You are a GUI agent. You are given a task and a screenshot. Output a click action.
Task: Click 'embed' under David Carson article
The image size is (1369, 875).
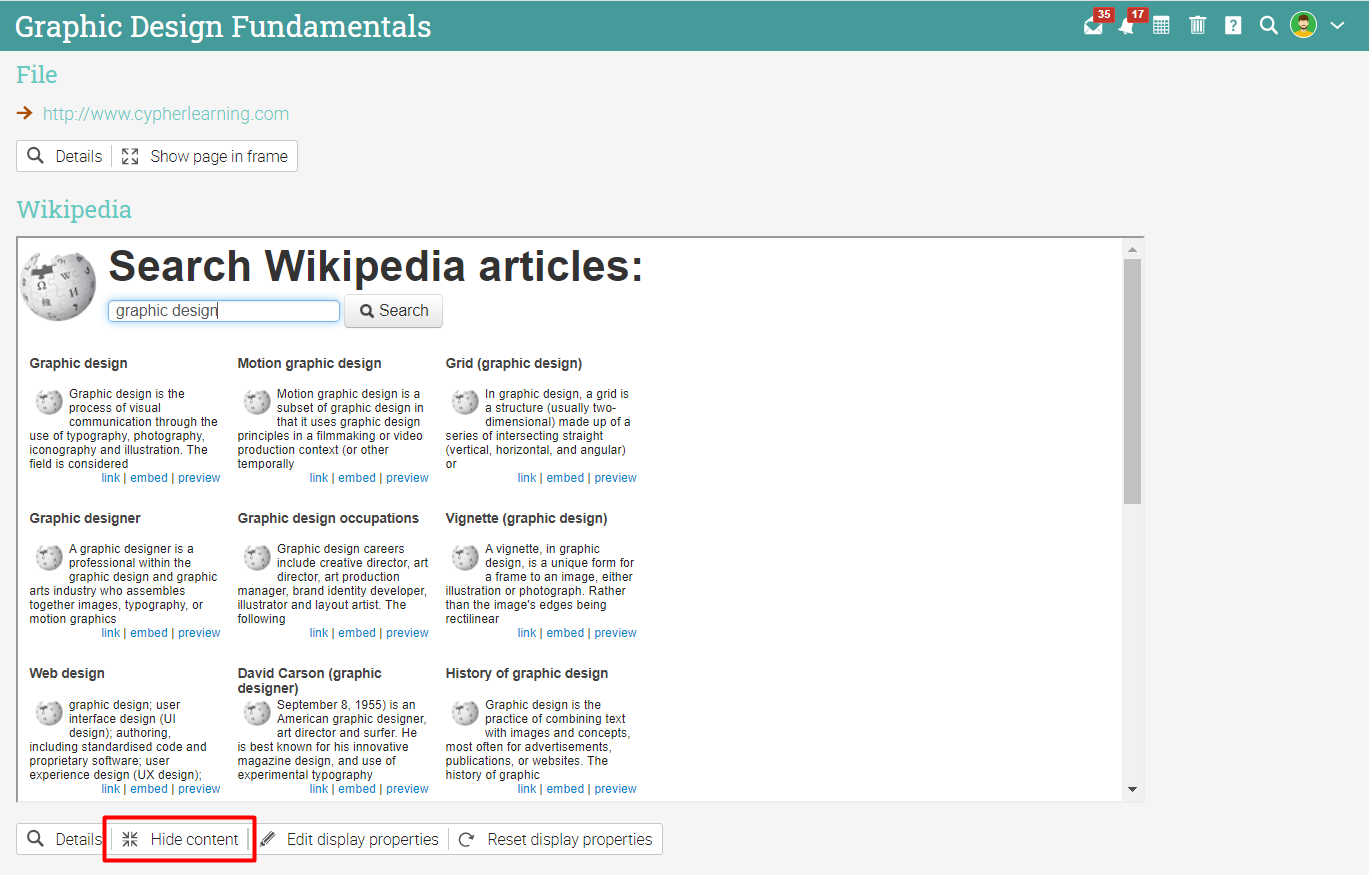tap(357, 789)
